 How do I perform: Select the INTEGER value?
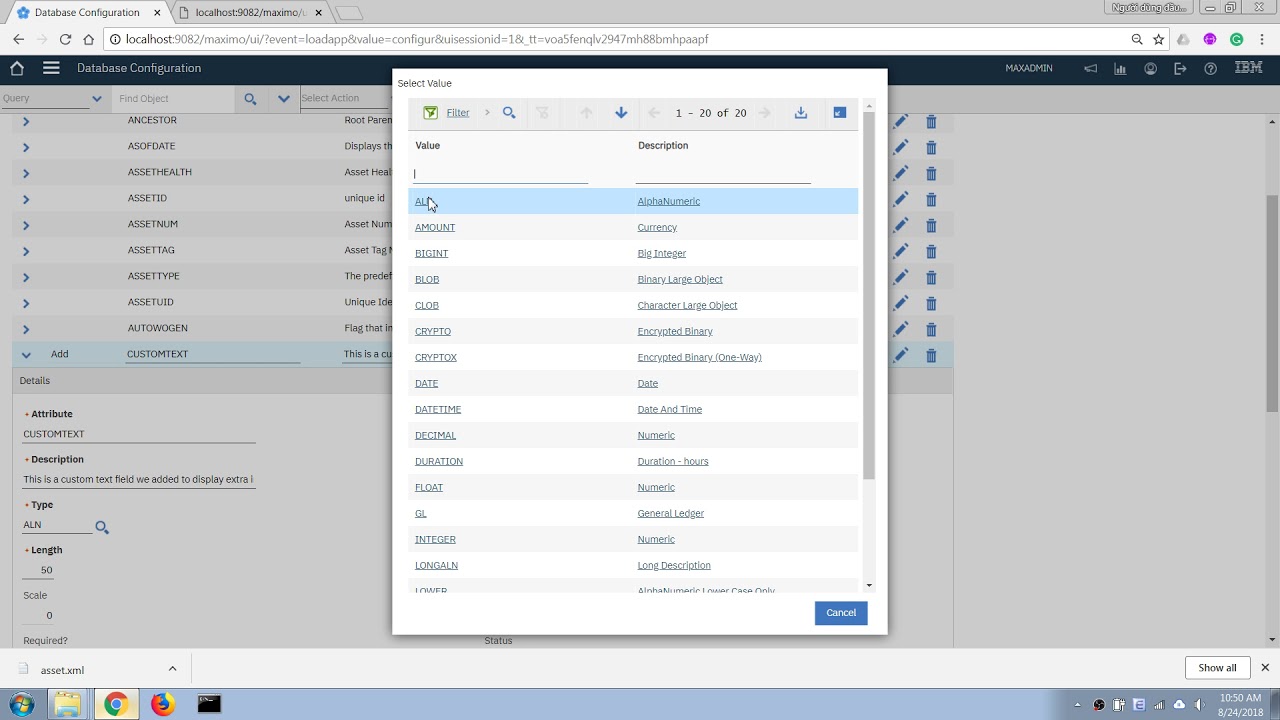pyautogui.click(x=435, y=539)
